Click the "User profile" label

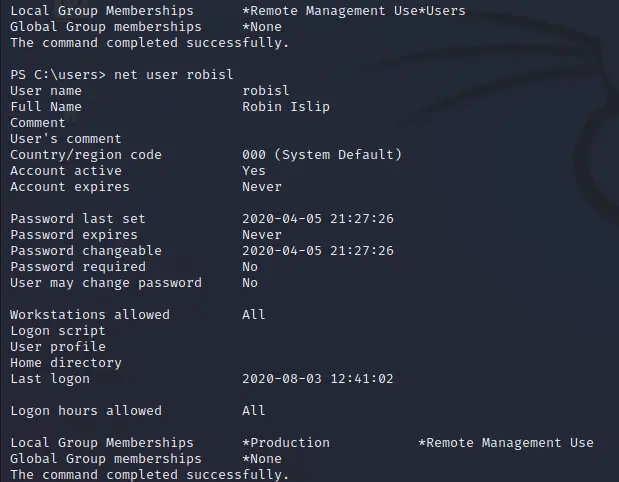tap(58, 347)
